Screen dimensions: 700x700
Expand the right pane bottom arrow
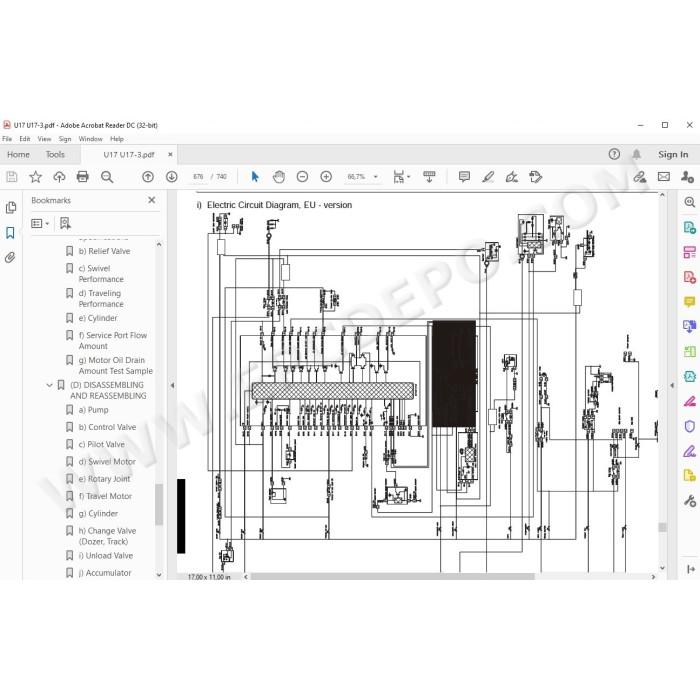pyautogui.click(x=690, y=569)
